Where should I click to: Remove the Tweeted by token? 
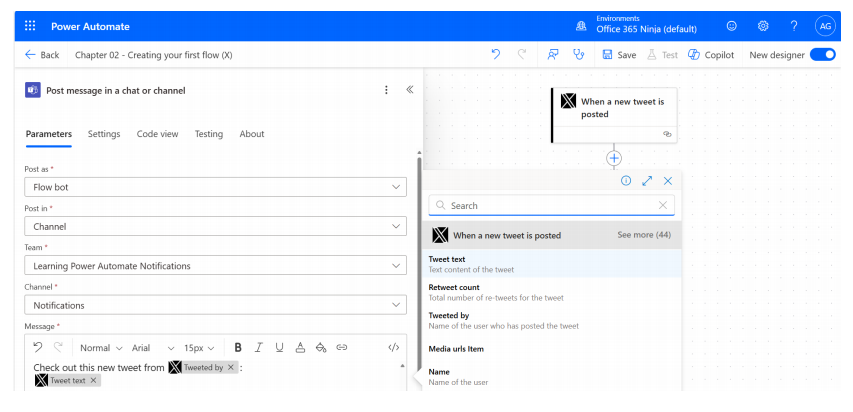pos(231,367)
